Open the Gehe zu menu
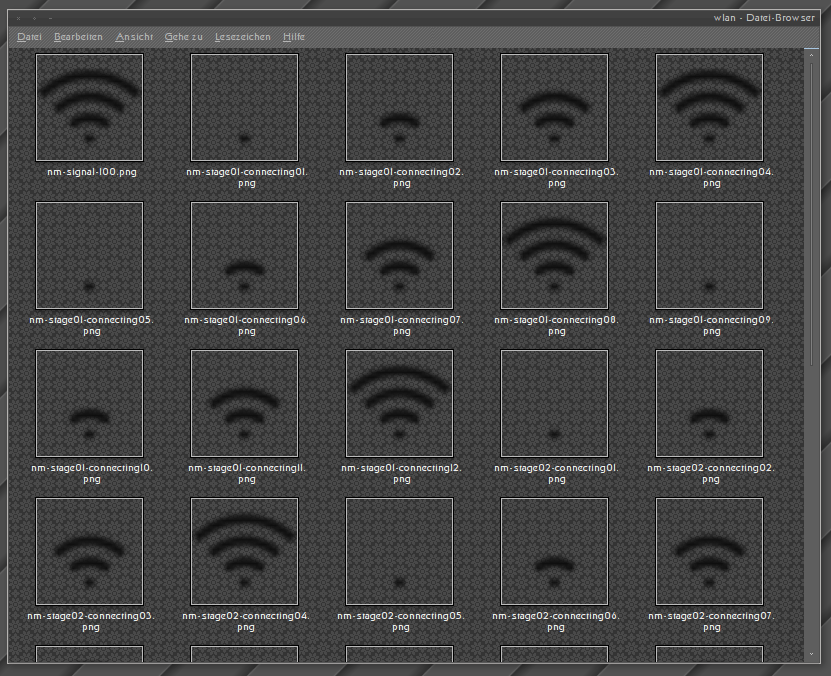 (x=183, y=37)
